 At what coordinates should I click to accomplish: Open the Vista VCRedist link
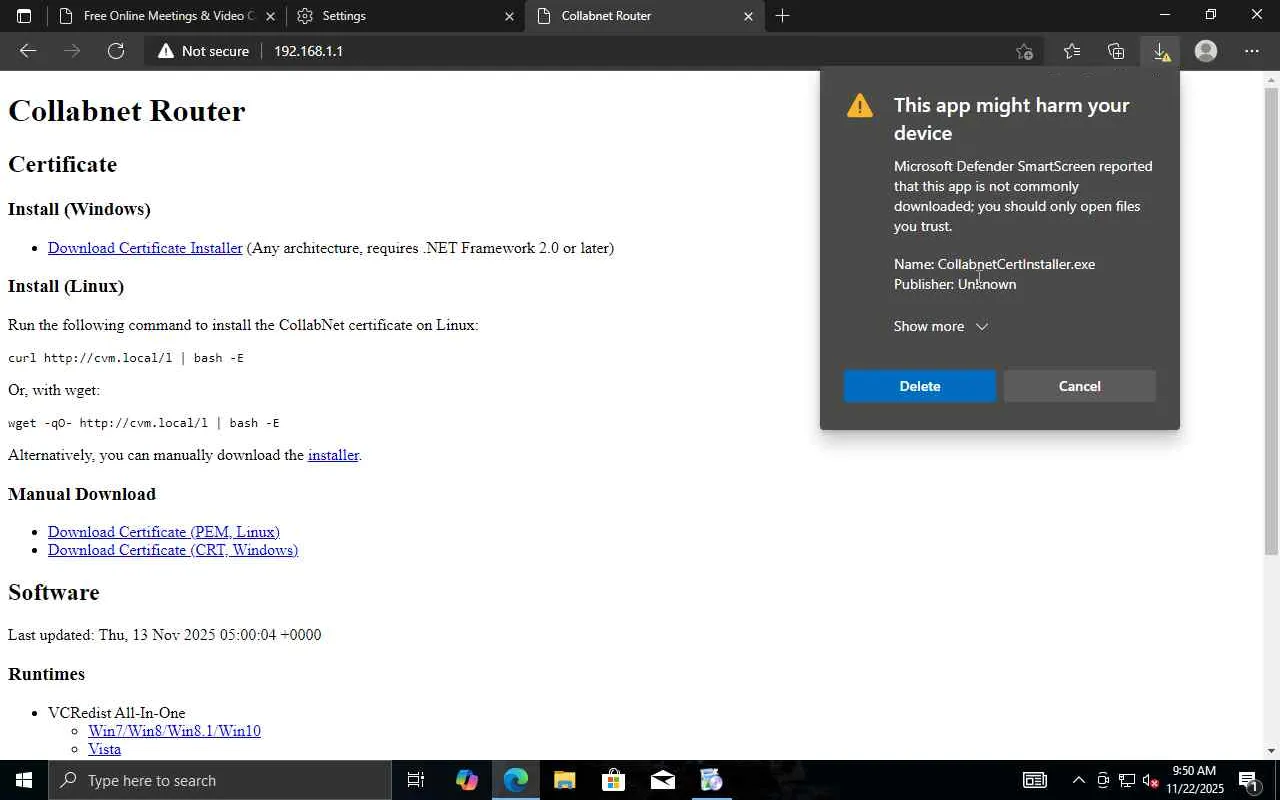pos(104,749)
